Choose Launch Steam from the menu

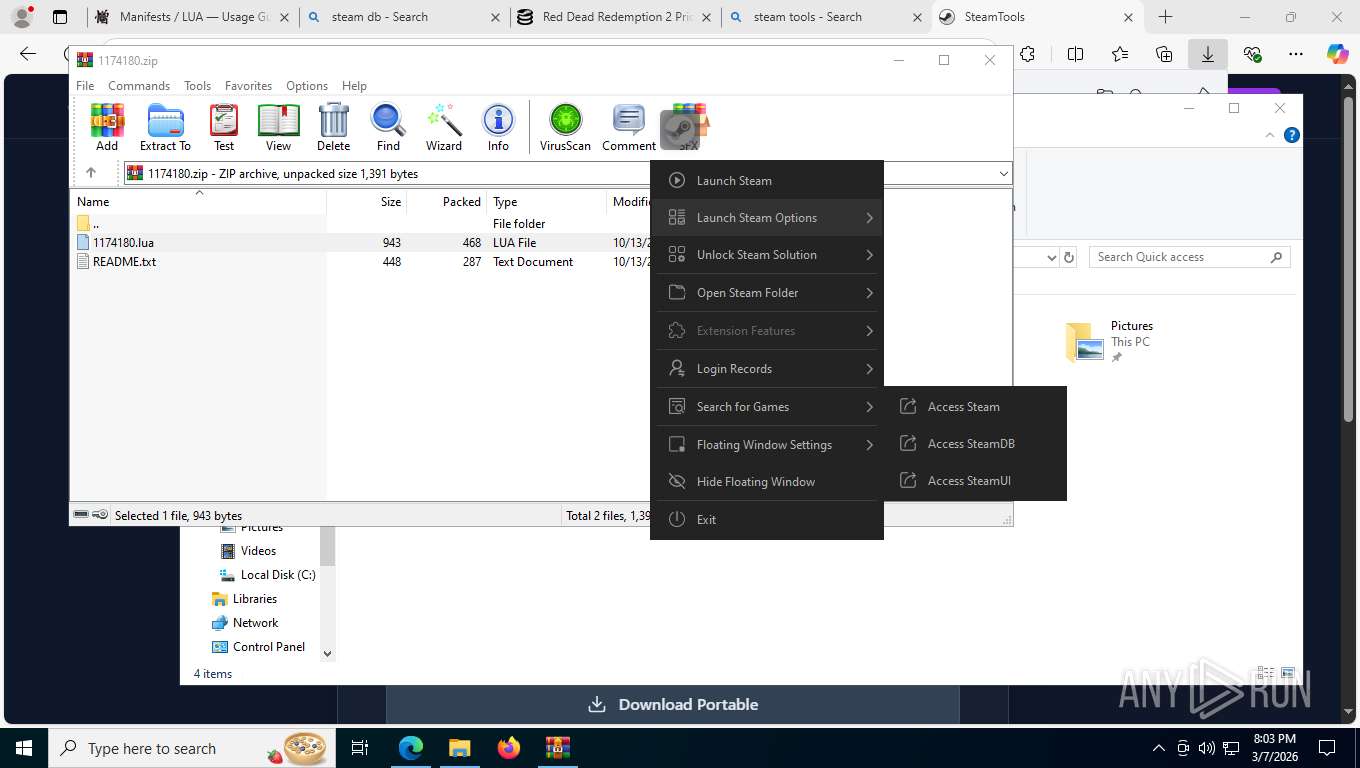coord(767,180)
